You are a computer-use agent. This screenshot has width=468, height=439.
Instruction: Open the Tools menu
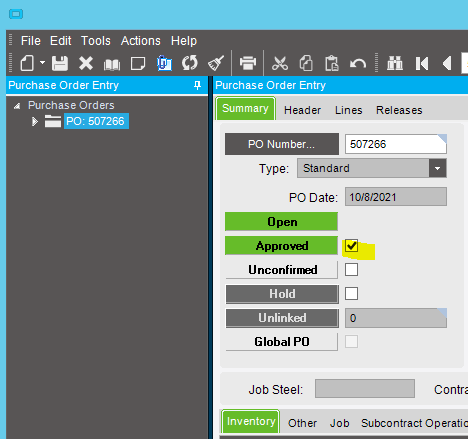point(96,41)
